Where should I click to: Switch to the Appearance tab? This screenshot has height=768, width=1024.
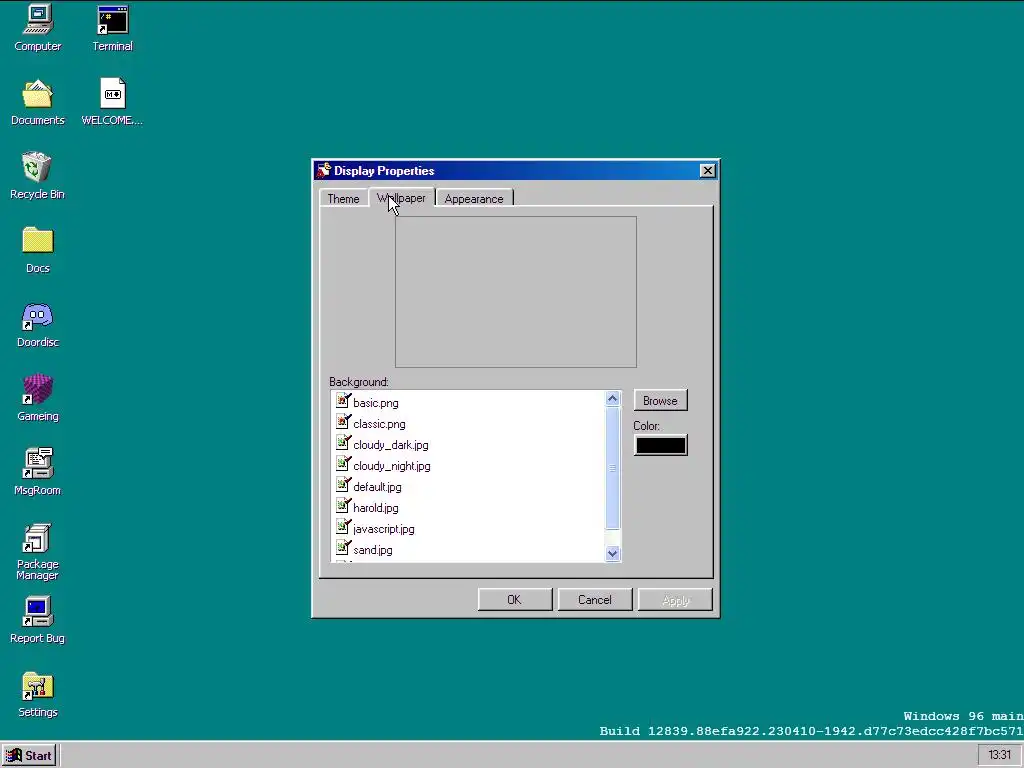[x=474, y=199]
